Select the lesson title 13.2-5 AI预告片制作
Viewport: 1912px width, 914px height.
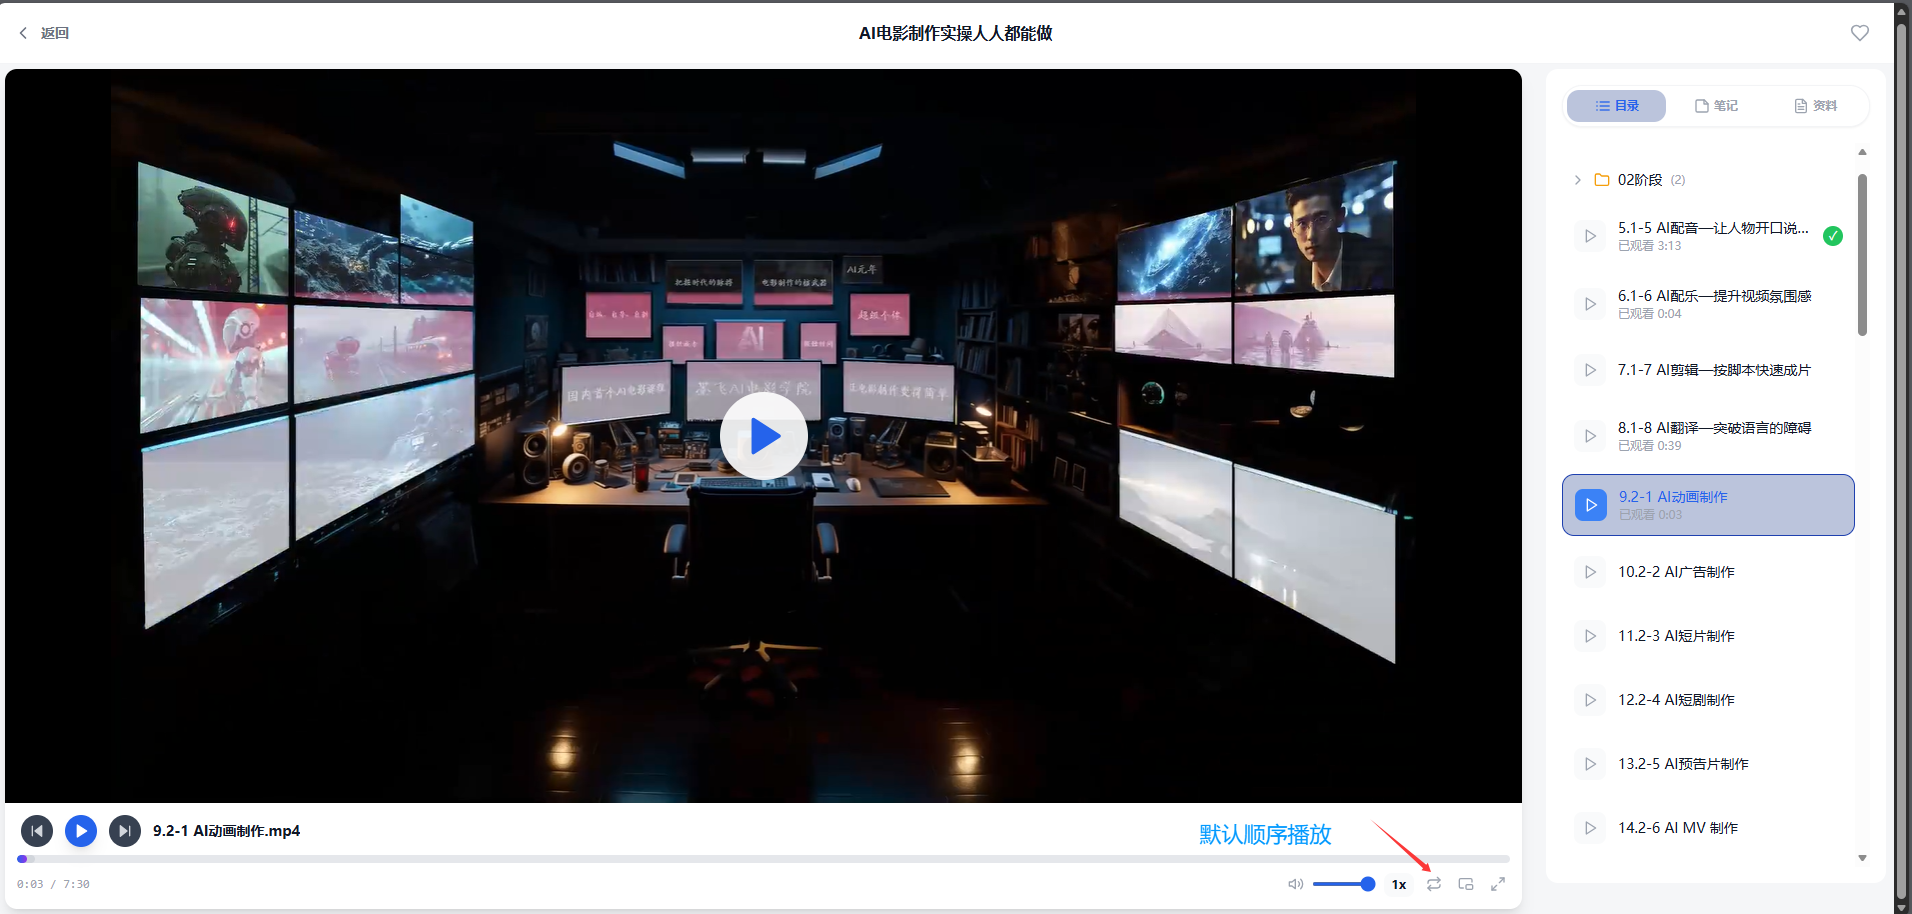tap(1683, 764)
